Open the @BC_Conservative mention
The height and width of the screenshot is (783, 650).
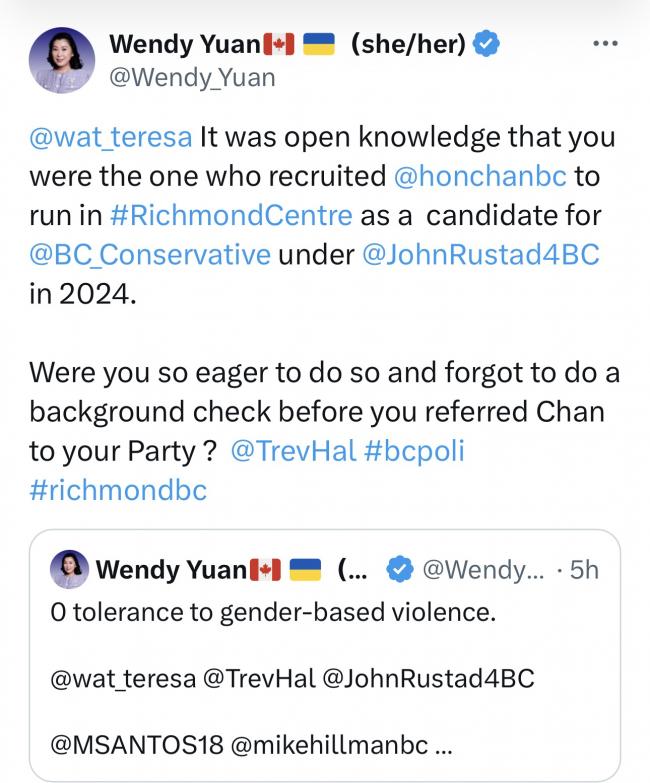(x=150, y=254)
